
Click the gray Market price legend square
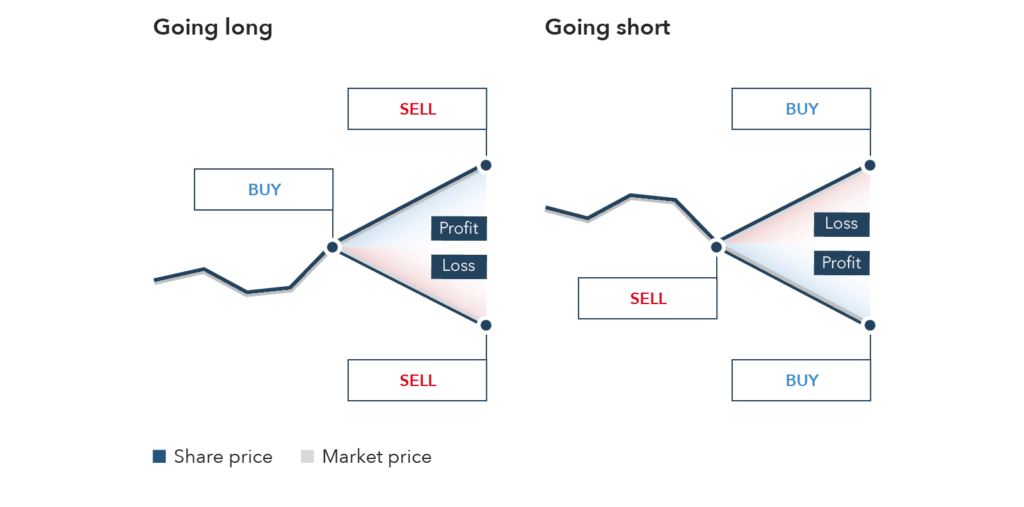307,457
